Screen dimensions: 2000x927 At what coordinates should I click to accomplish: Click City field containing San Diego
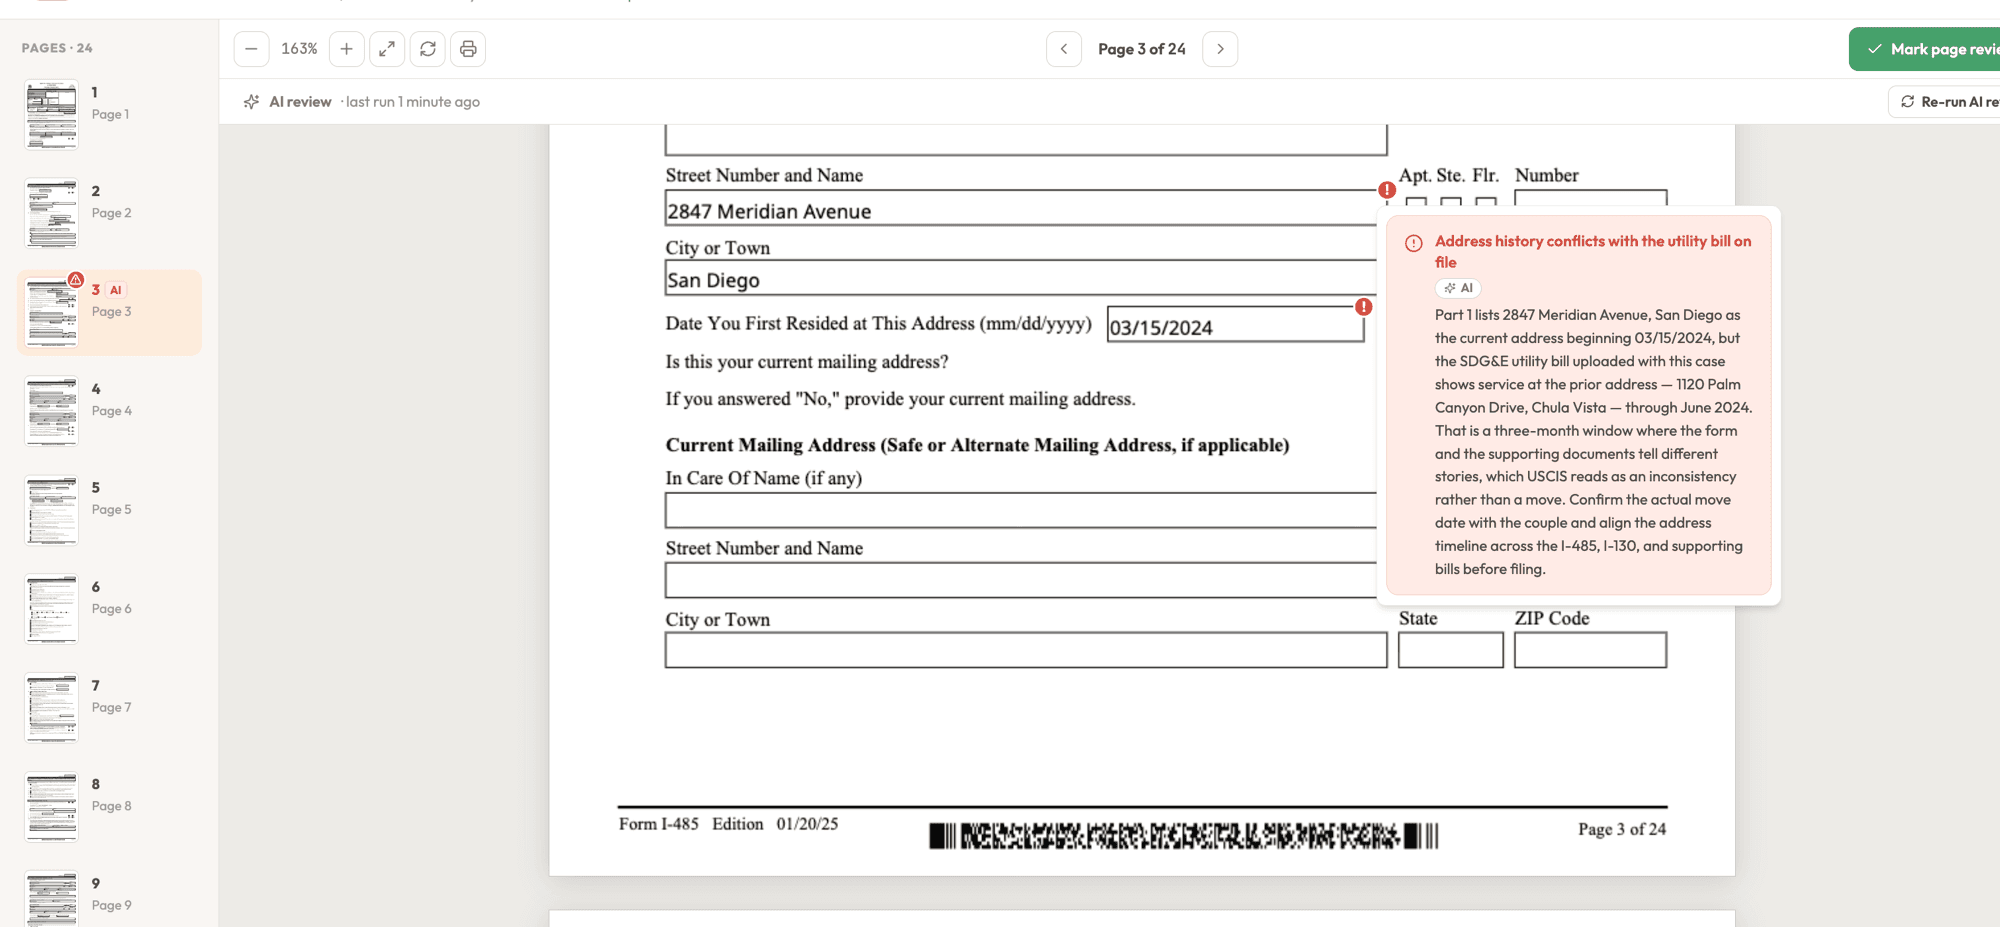click(1021, 277)
